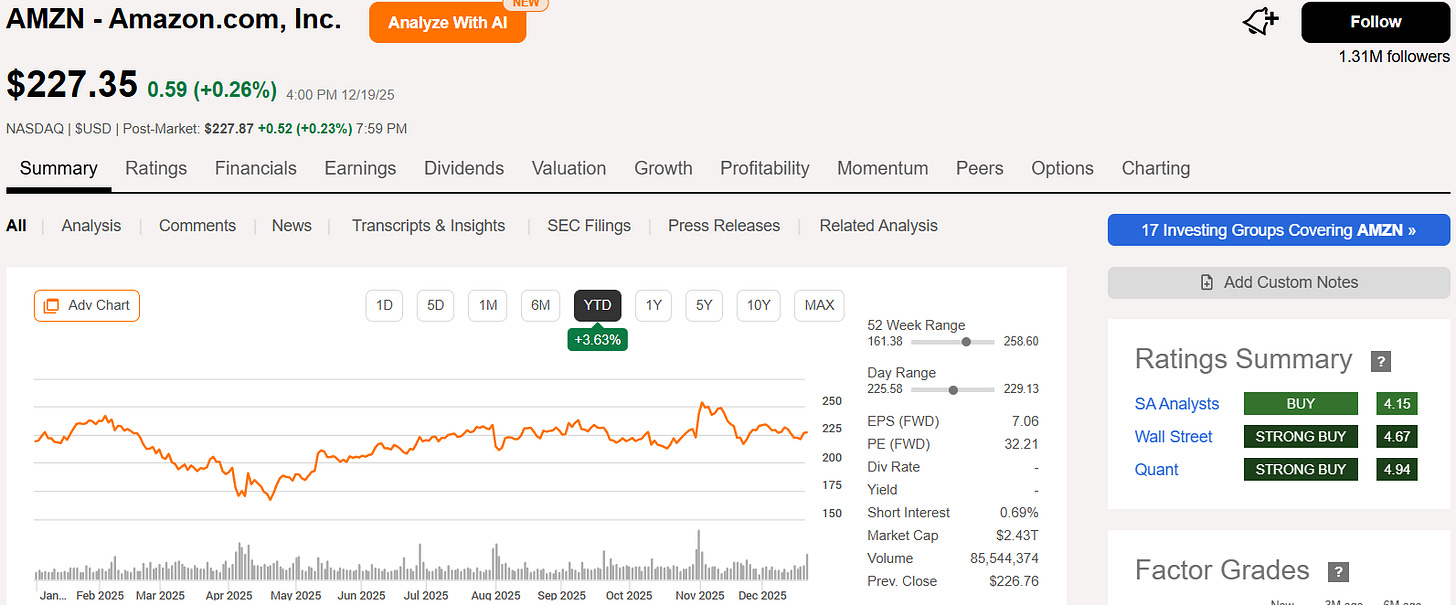Filter by Analysis

coord(91,225)
